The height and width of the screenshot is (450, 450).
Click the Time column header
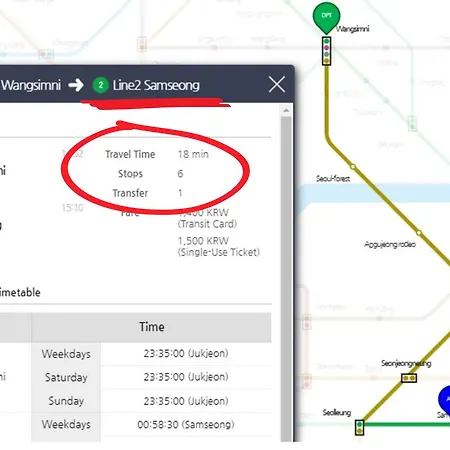[x=152, y=327]
